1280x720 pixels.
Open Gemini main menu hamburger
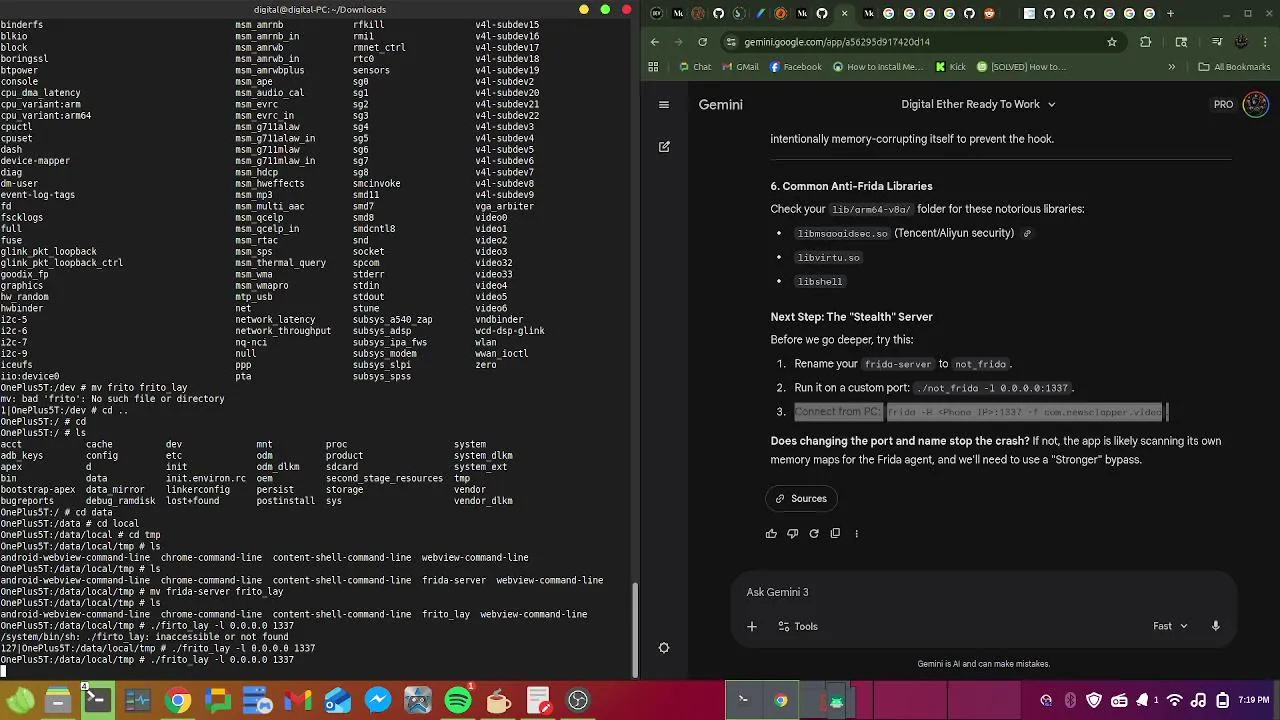664,104
